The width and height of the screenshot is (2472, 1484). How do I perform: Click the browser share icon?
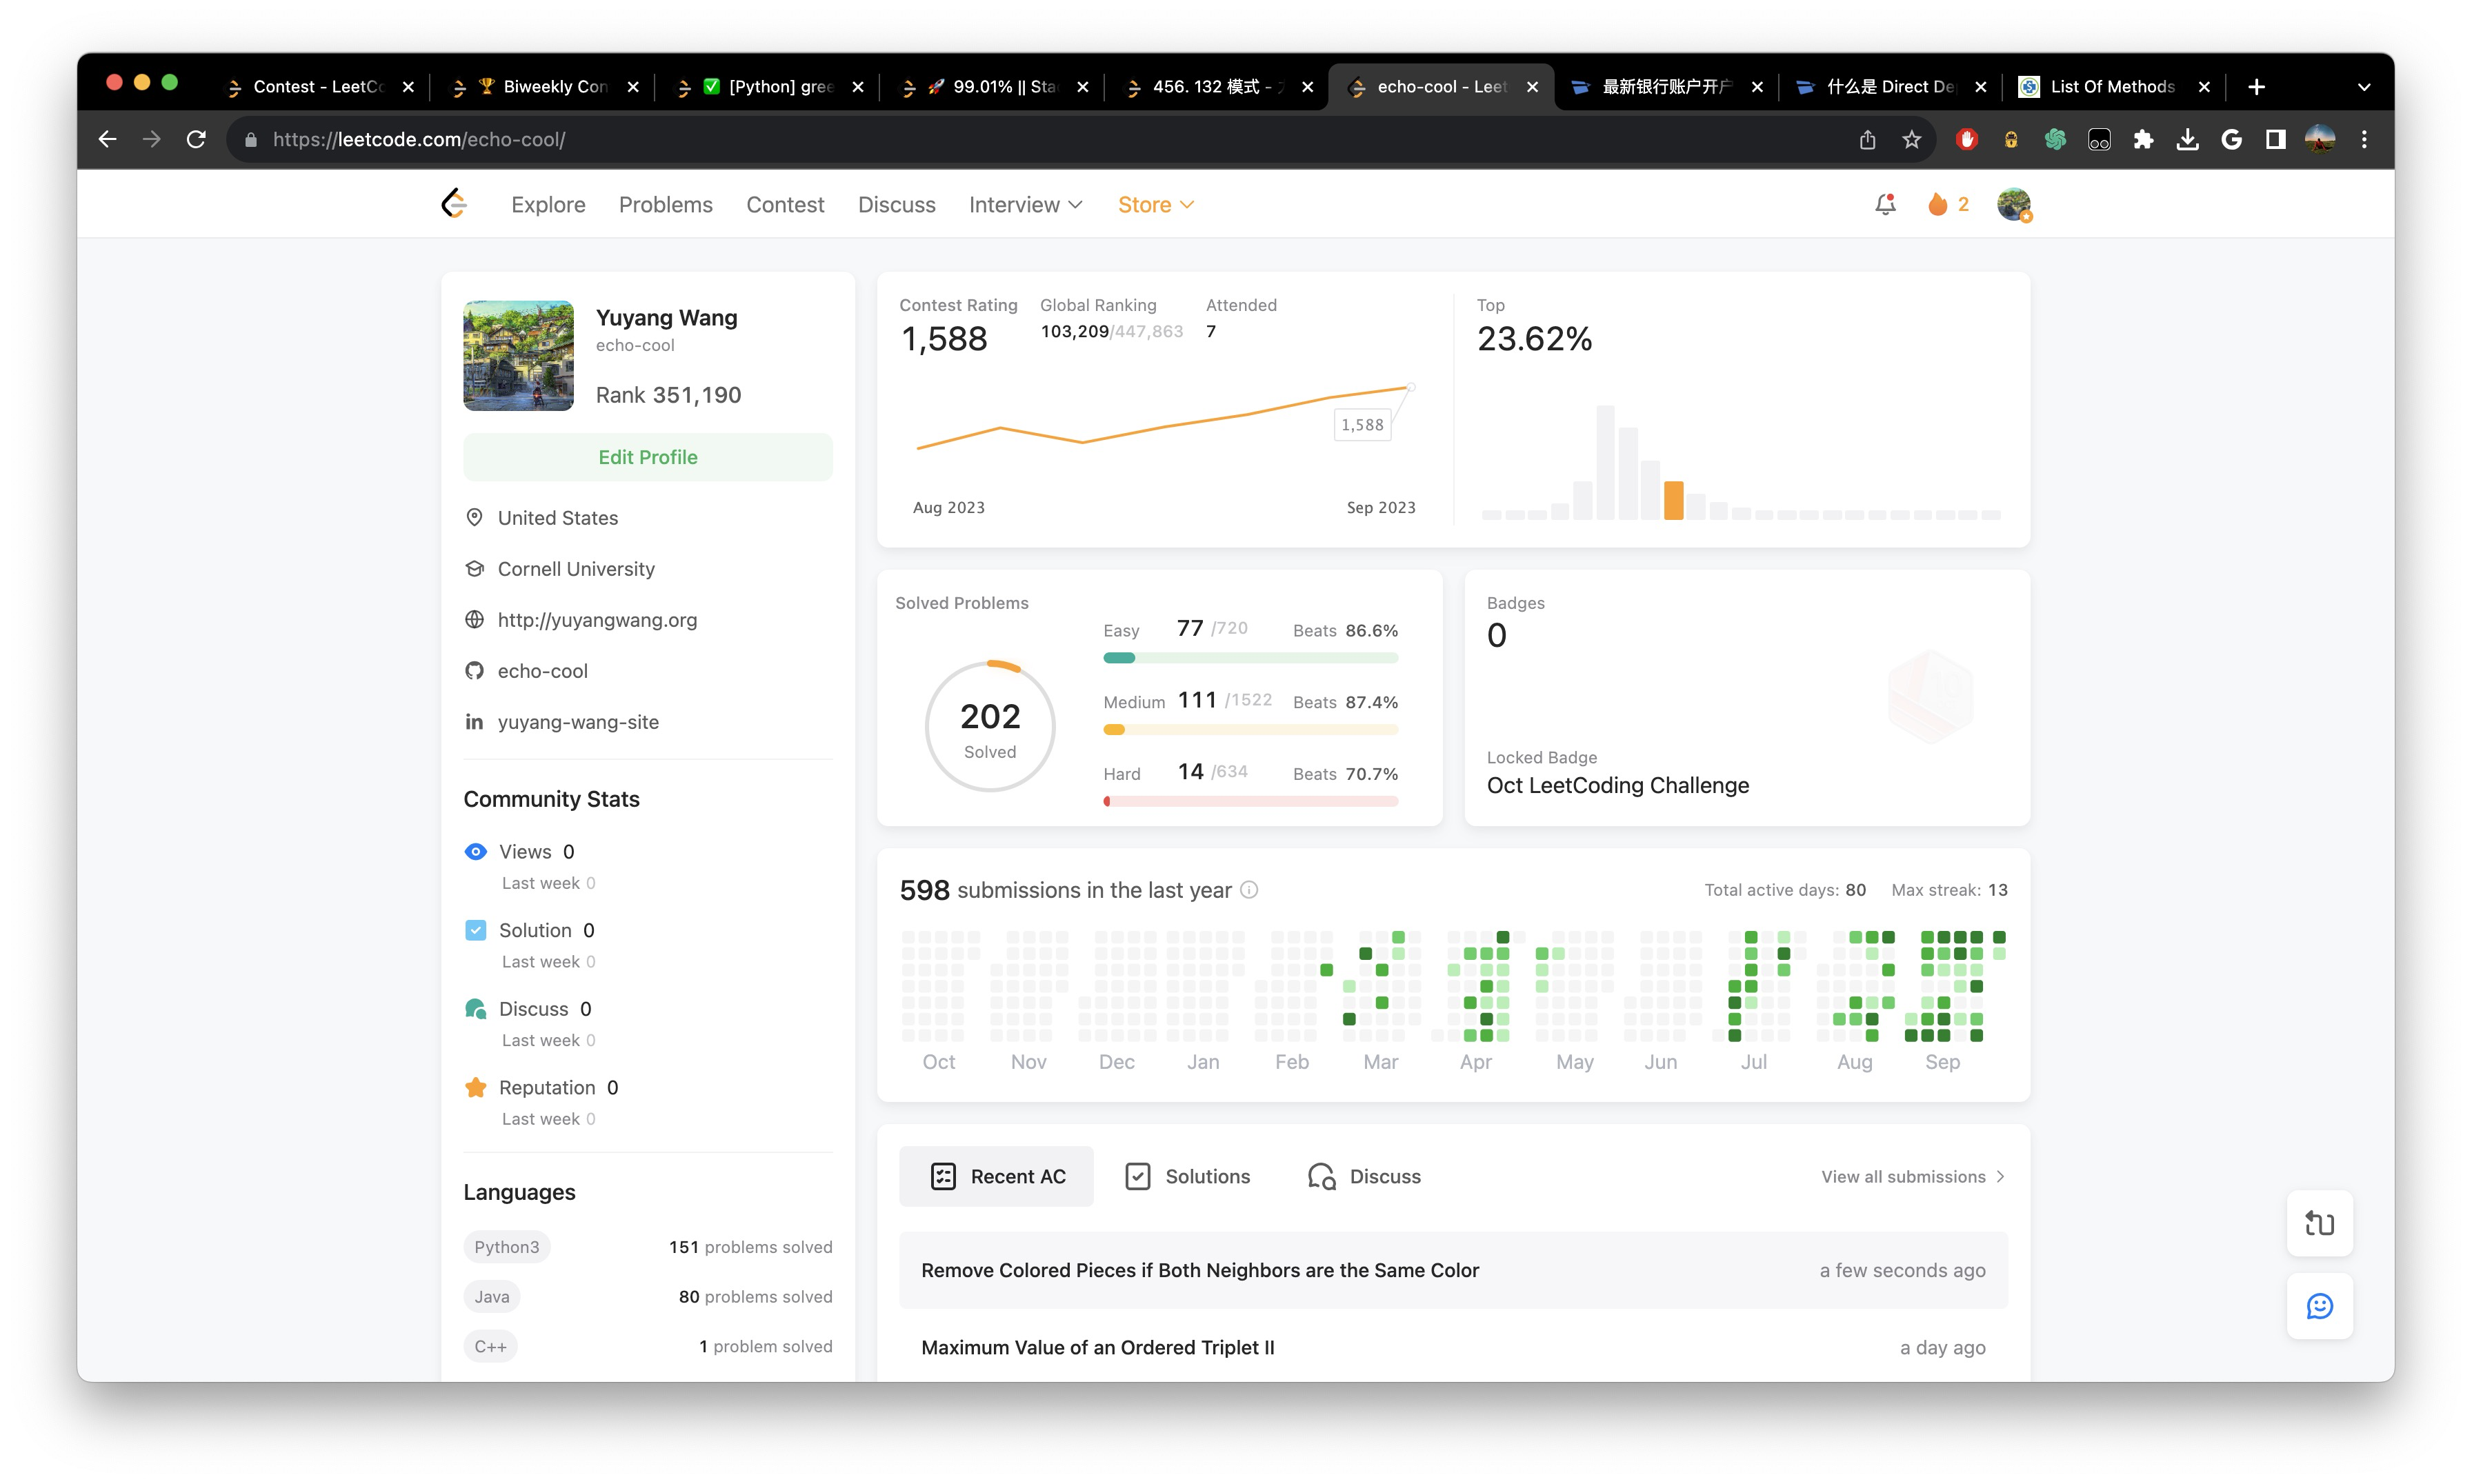(x=1867, y=140)
